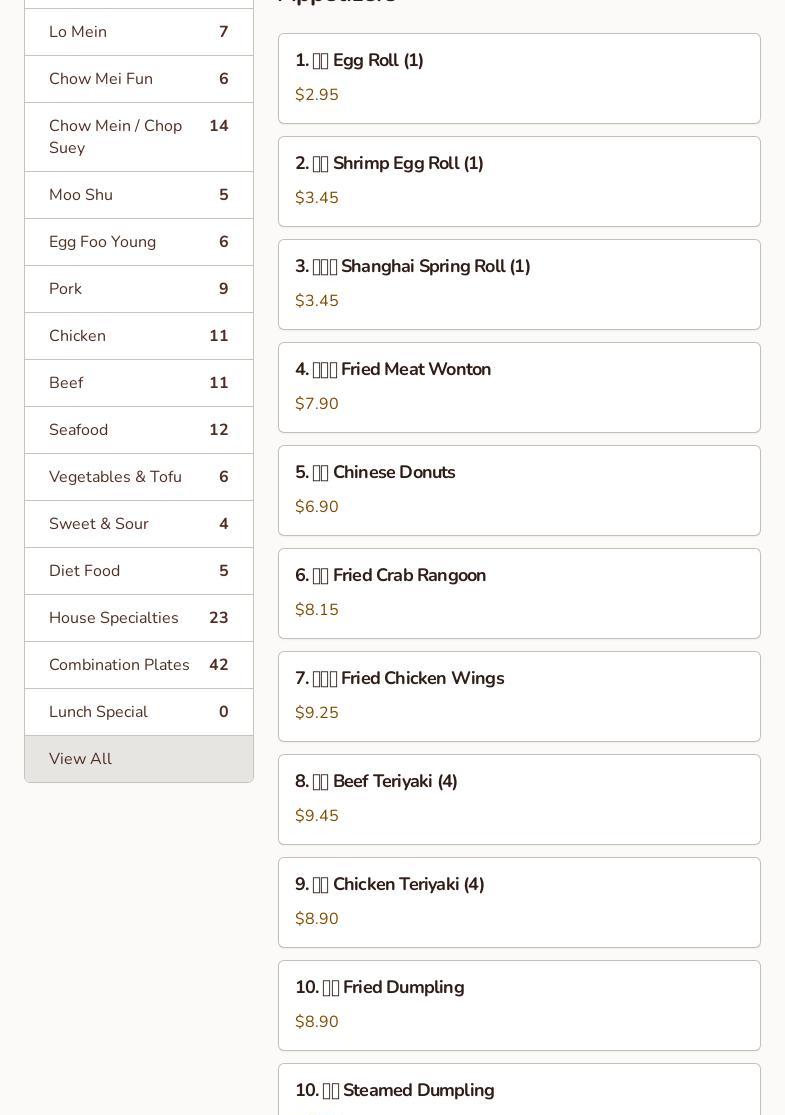Choose Vegetables & Tofu category
The image size is (785, 1115).
[139, 477]
